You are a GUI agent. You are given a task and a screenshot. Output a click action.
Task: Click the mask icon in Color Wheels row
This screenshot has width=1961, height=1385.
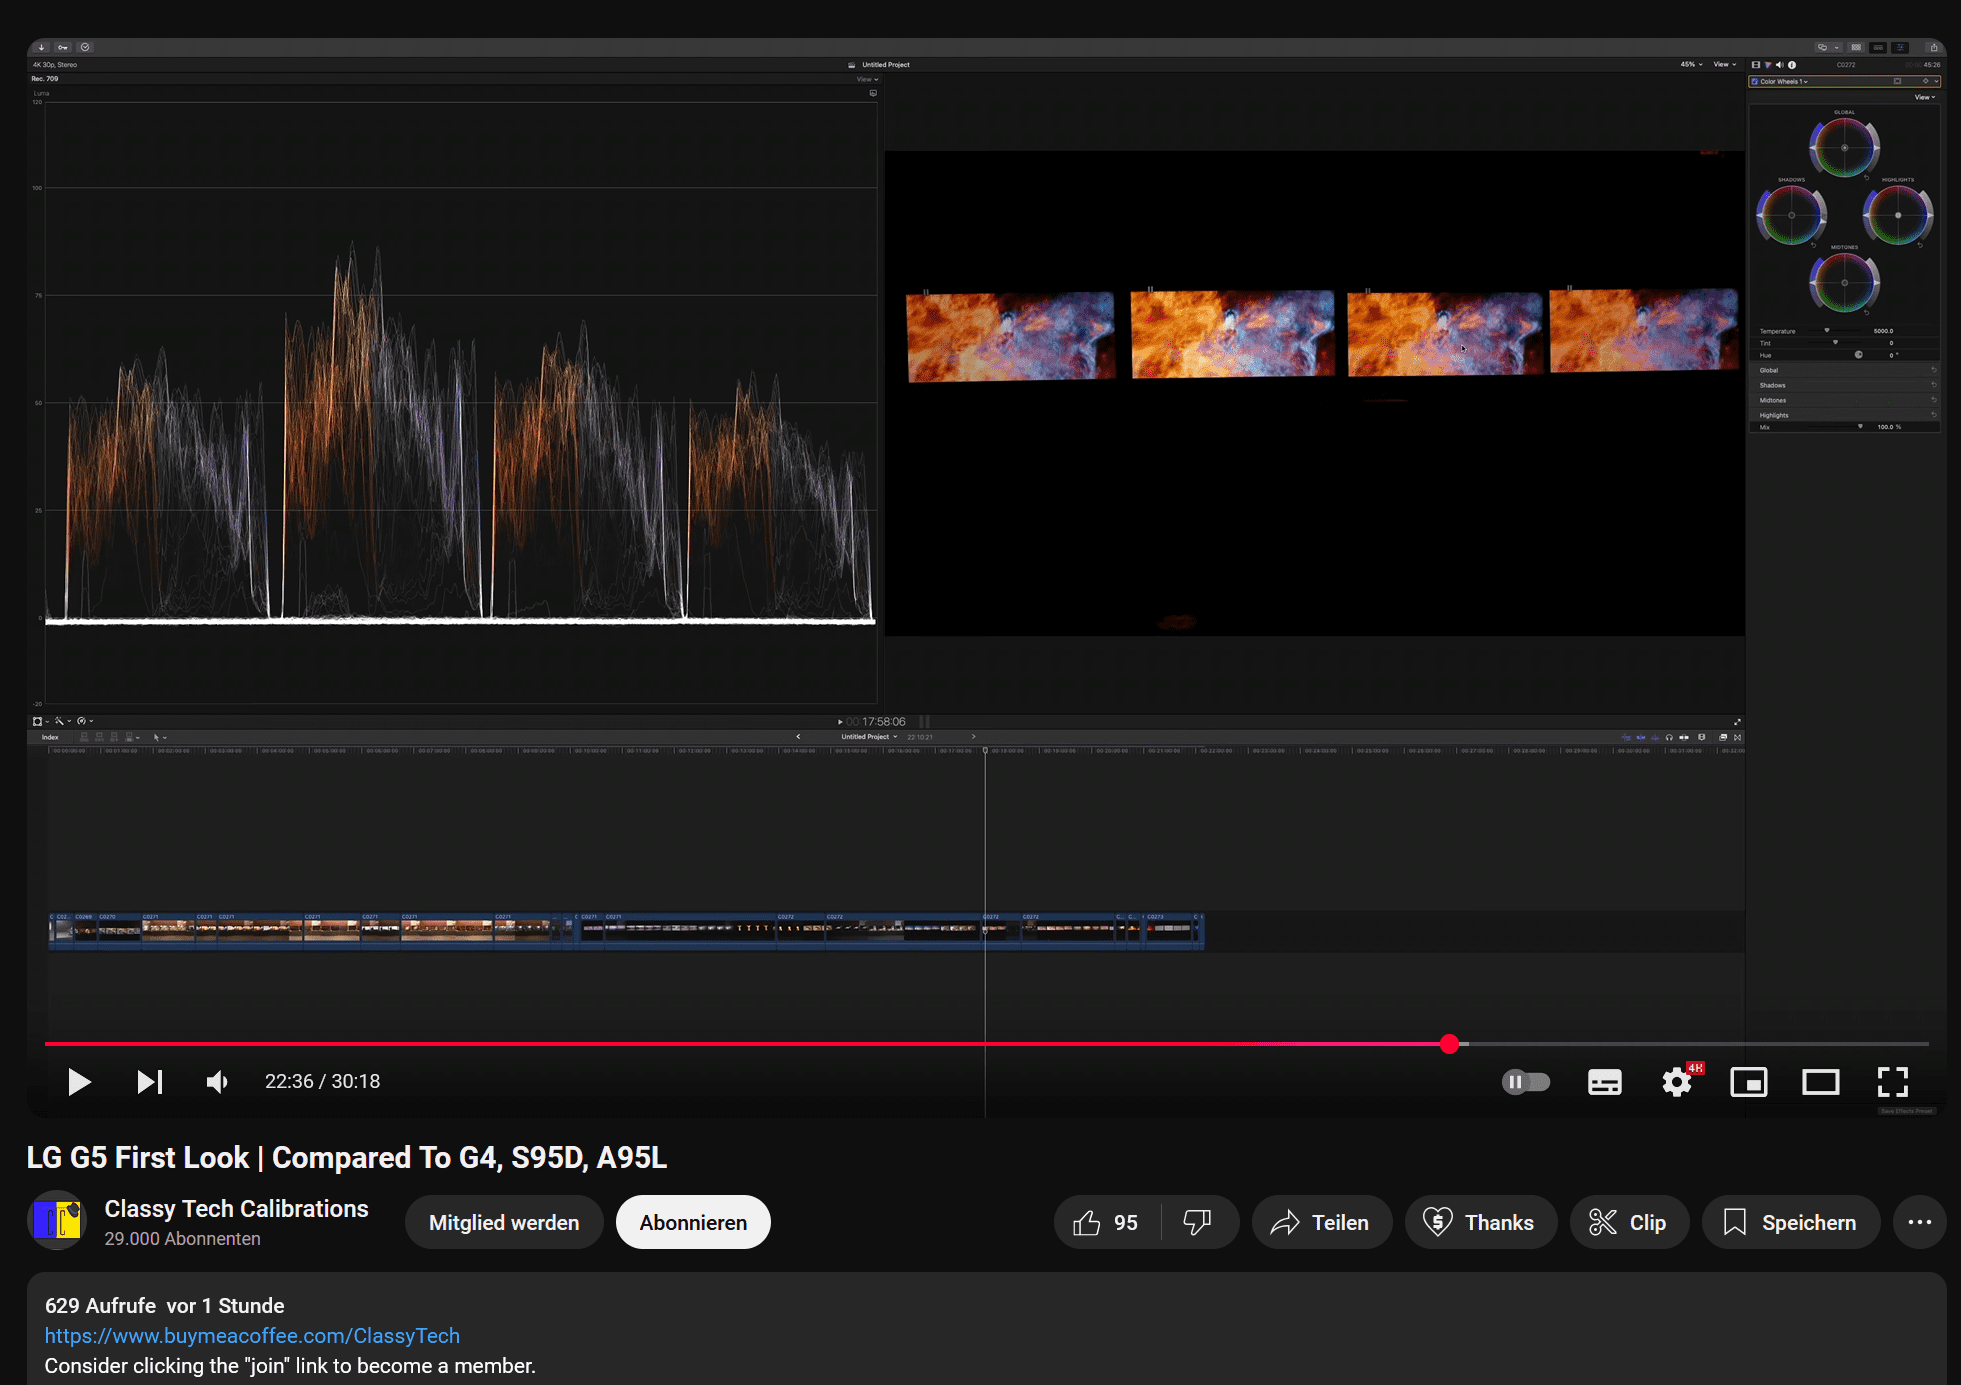tap(1897, 81)
